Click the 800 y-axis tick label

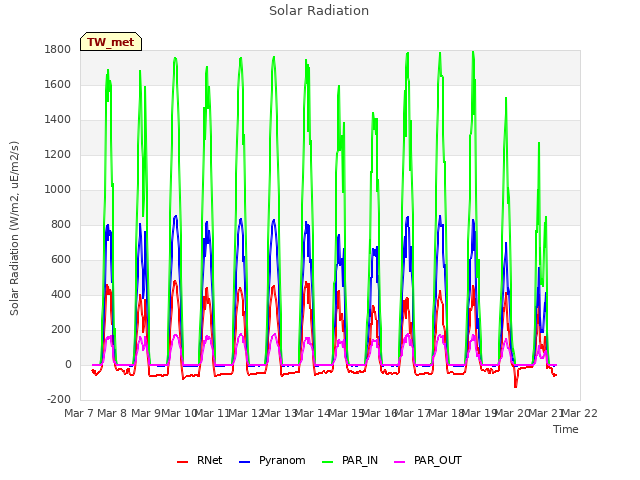tap(61, 224)
